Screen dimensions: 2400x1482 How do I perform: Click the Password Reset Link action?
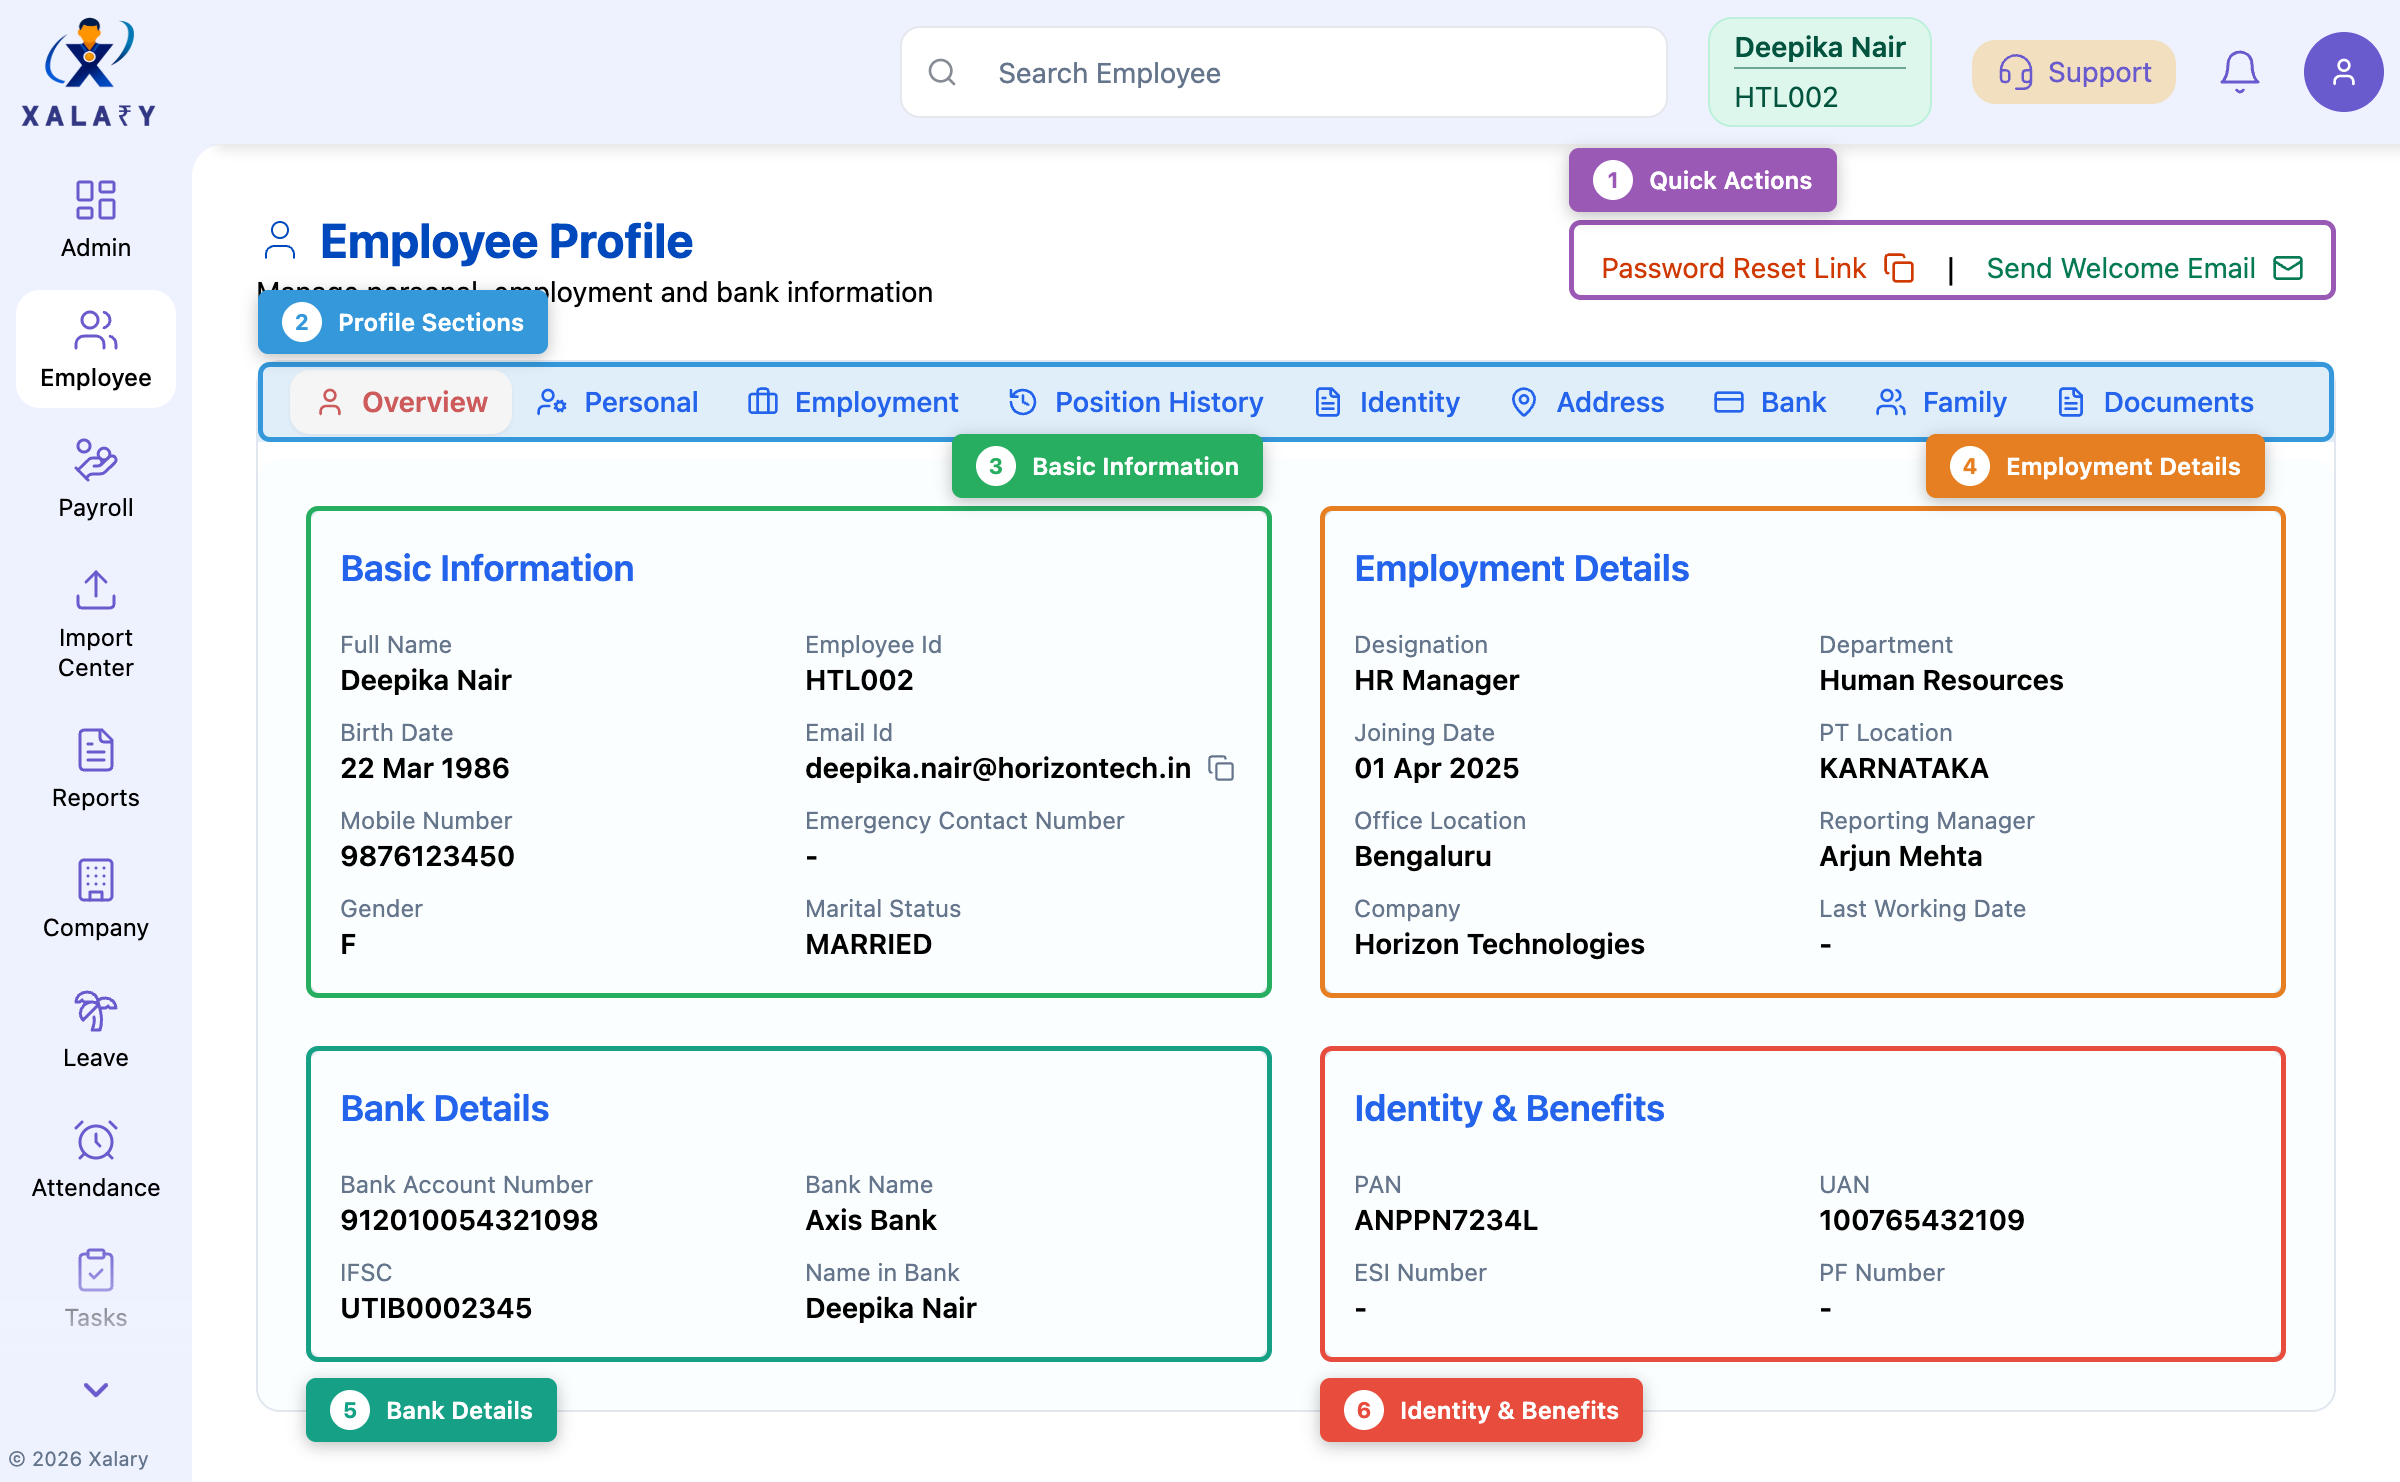tap(1733, 267)
